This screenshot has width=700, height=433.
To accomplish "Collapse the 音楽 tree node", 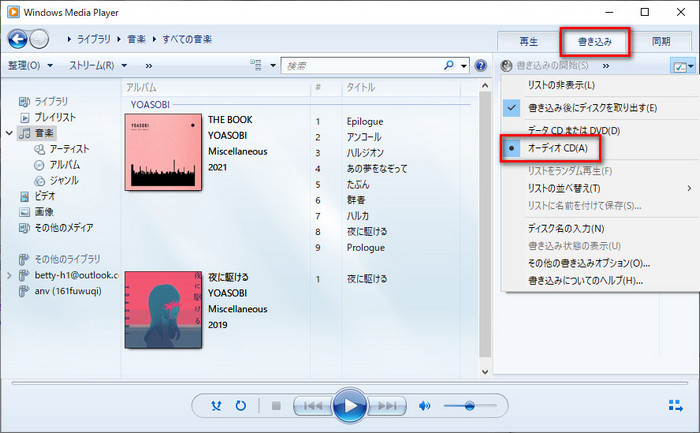I will click(9, 133).
